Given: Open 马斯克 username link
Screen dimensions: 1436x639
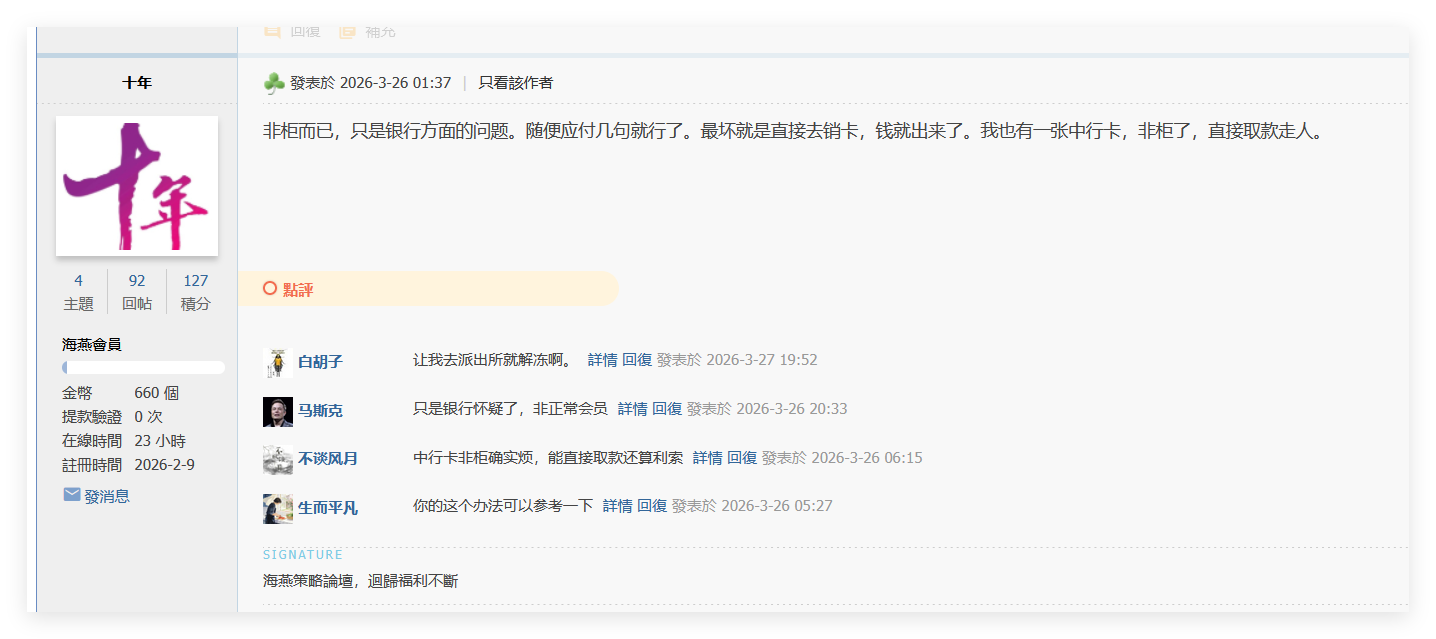Looking at the screenshot, I should [x=320, y=411].
